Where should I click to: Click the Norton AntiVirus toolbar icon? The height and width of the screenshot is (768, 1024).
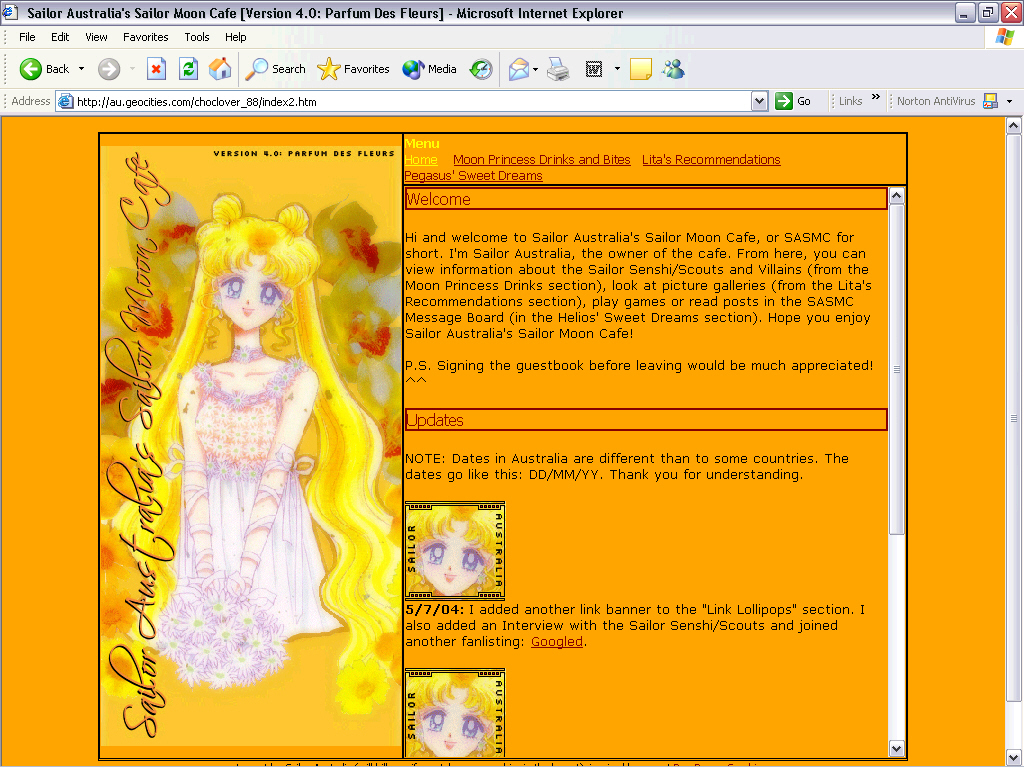pos(991,101)
